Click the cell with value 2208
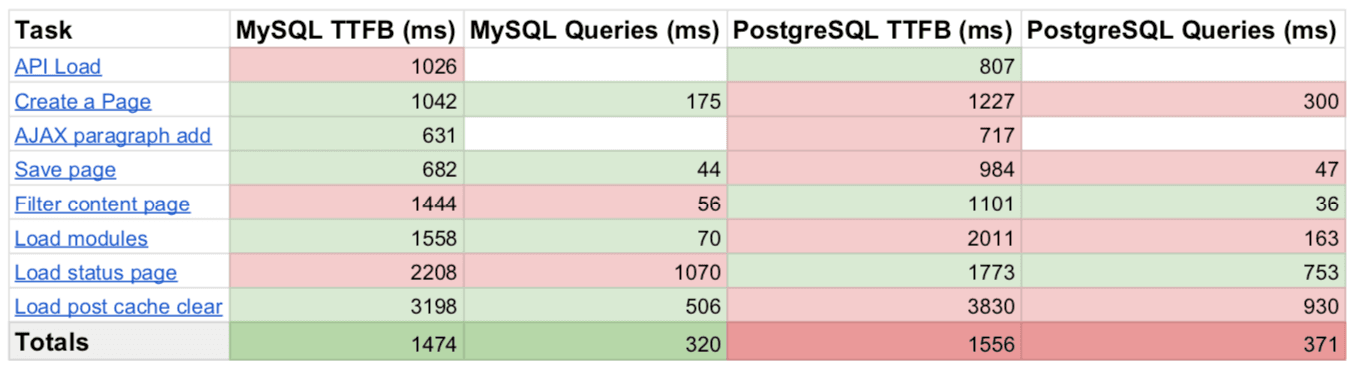 pyautogui.click(x=347, y=272)
